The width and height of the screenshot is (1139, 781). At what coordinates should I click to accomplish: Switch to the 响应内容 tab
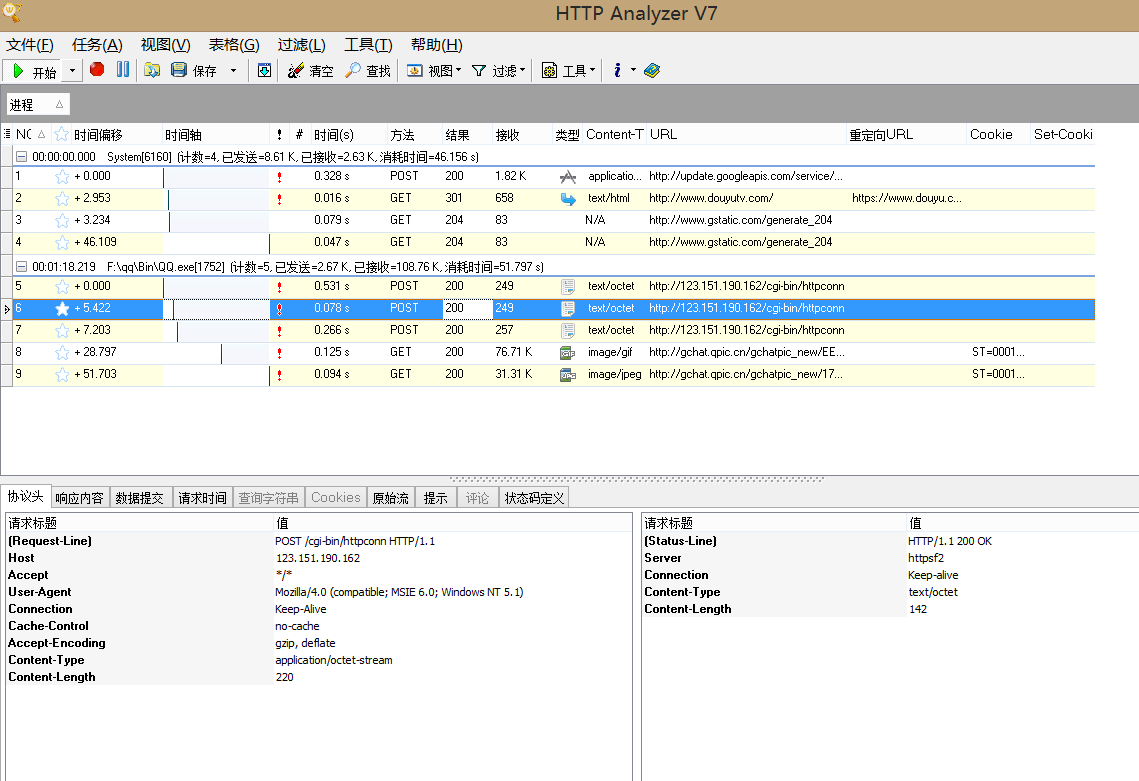79,498
